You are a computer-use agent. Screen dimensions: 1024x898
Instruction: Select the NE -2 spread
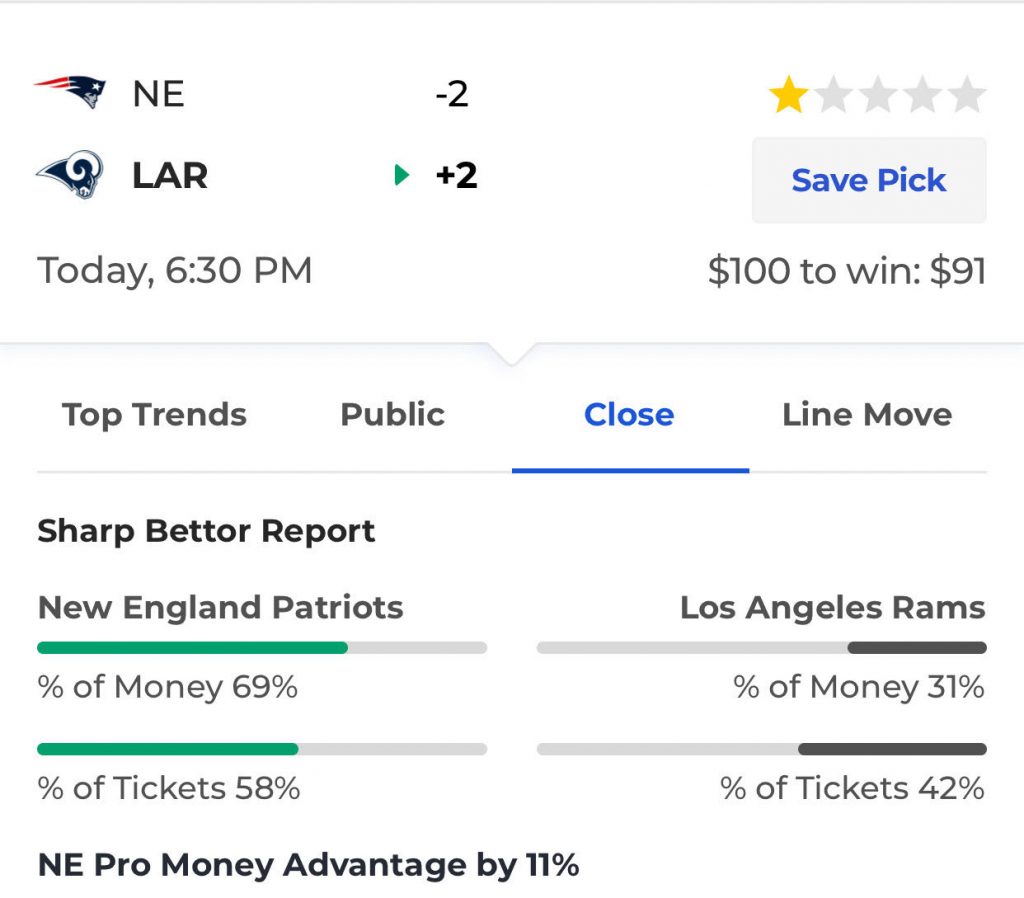(452, 94)
